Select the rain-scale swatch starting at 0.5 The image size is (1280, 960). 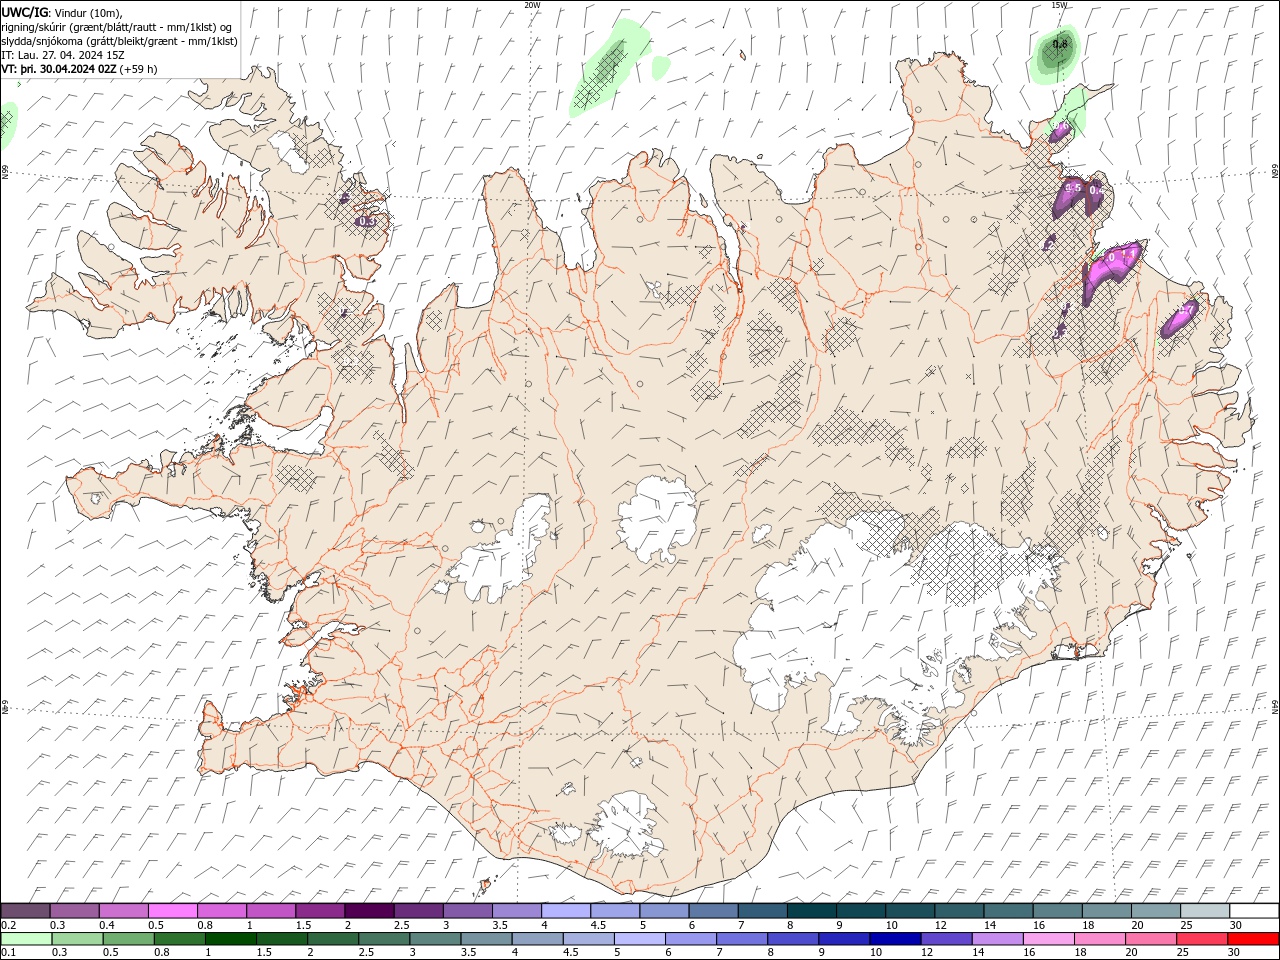[x=129, y=939]
